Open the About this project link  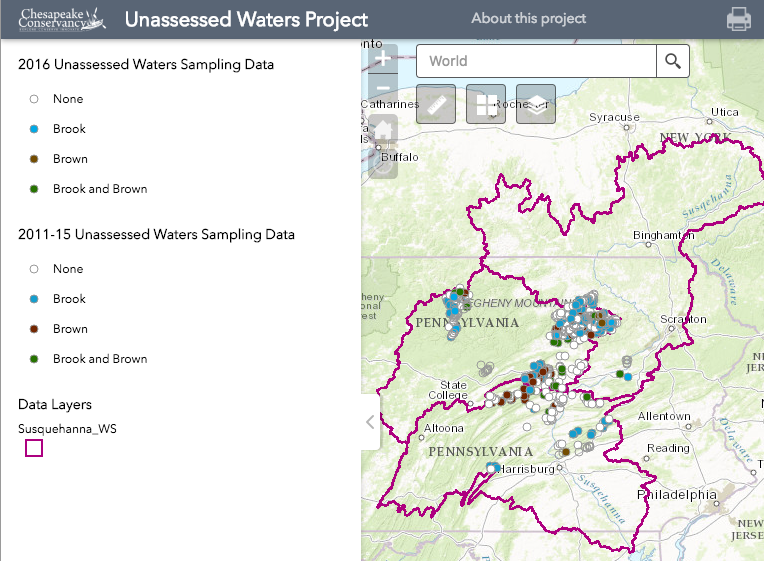pyautogui.click(x=529, y=19)
